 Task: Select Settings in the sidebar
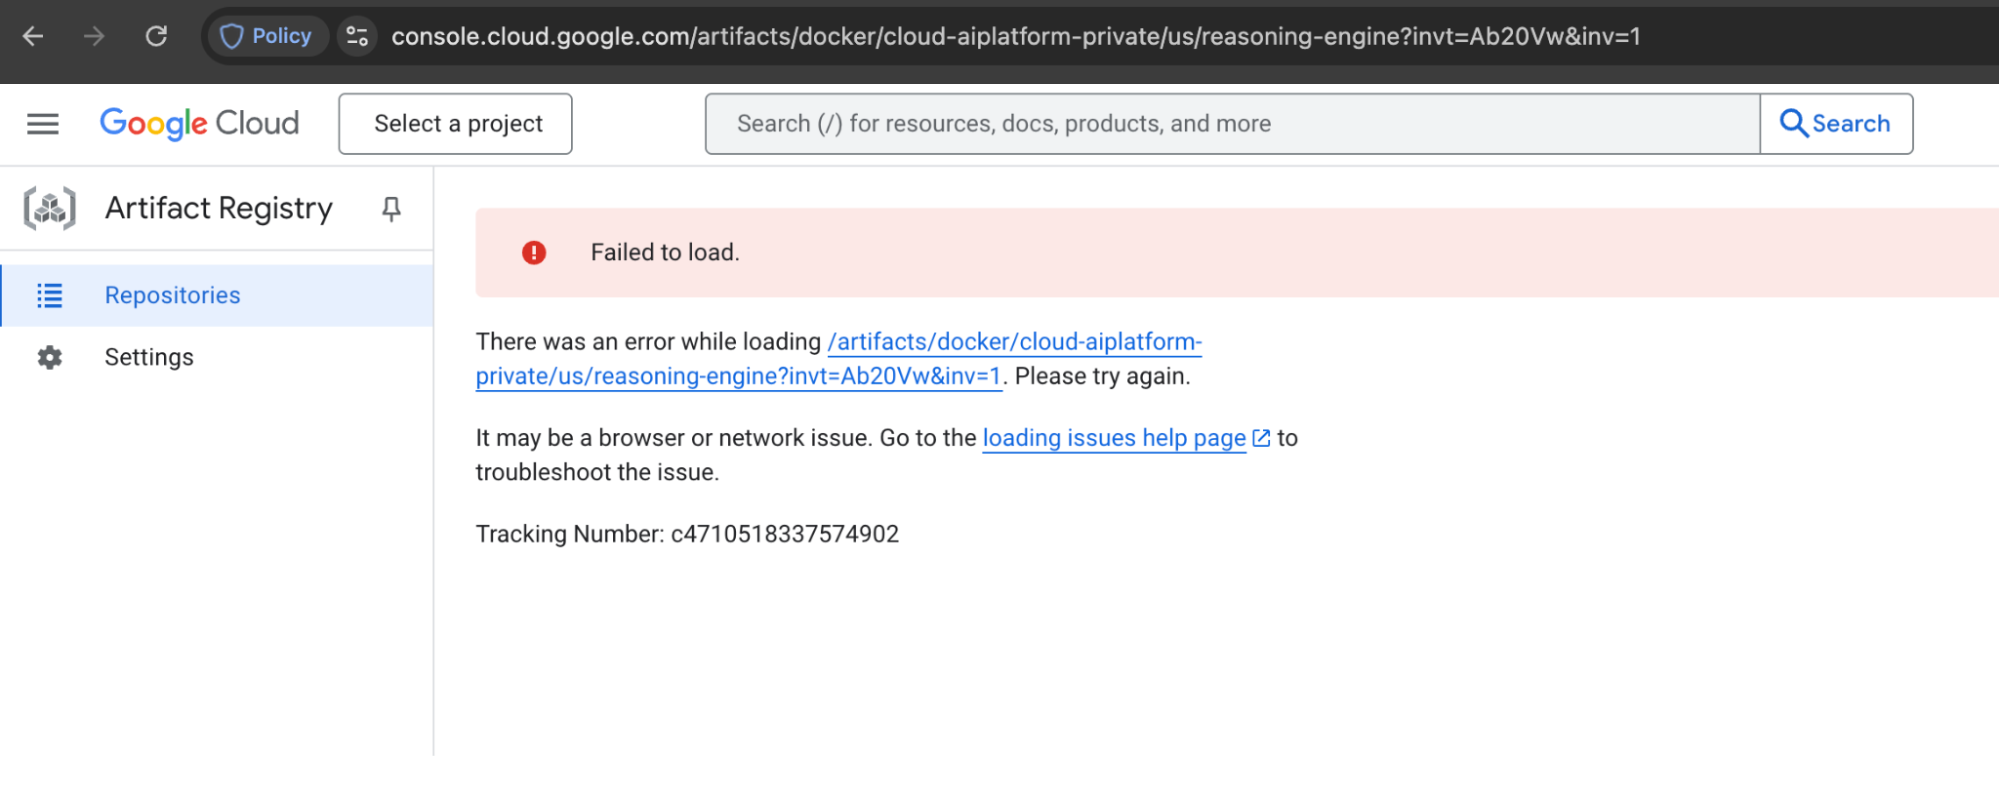[x=148, y=357]
